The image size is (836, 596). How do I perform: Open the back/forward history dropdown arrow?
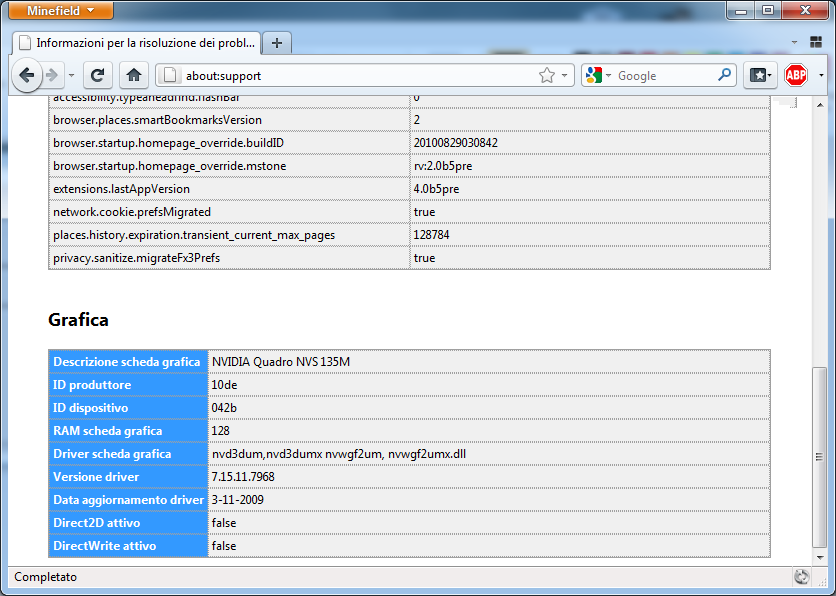71,76
